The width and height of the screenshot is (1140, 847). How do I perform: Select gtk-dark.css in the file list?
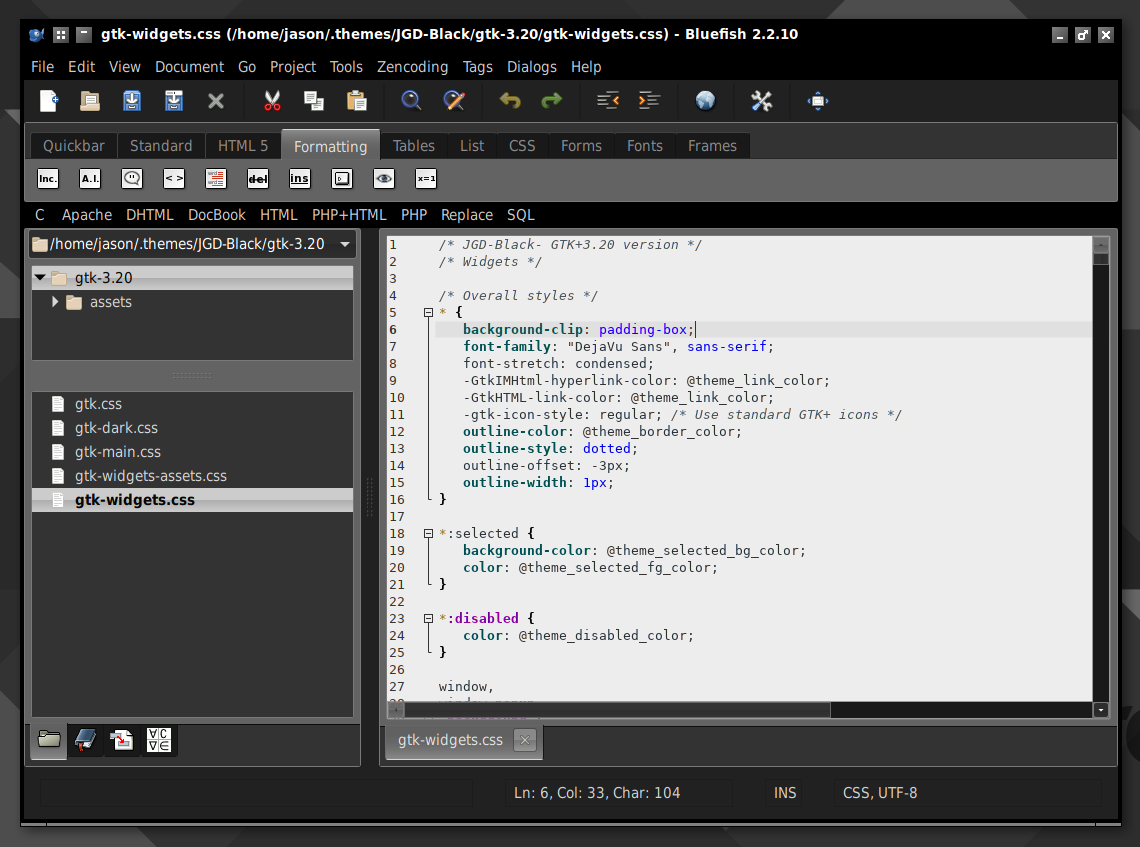pos(193,428)
